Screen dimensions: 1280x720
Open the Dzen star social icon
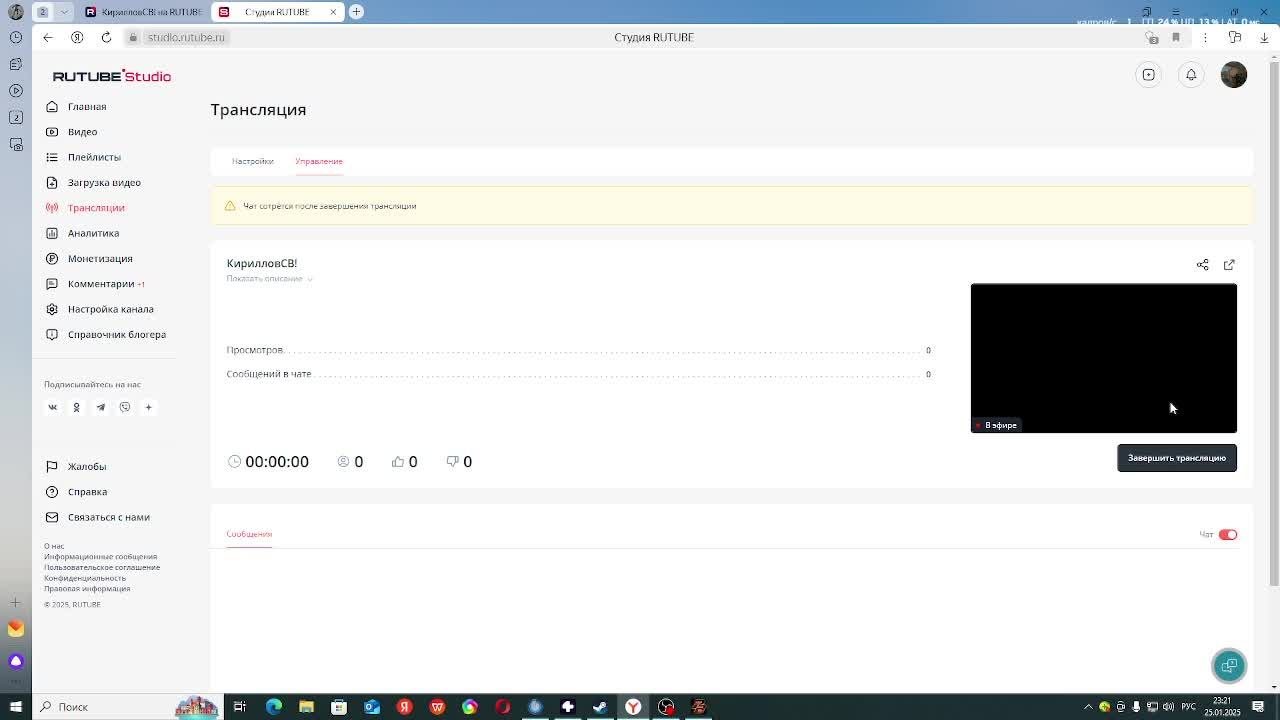click(x=148, y=407)
